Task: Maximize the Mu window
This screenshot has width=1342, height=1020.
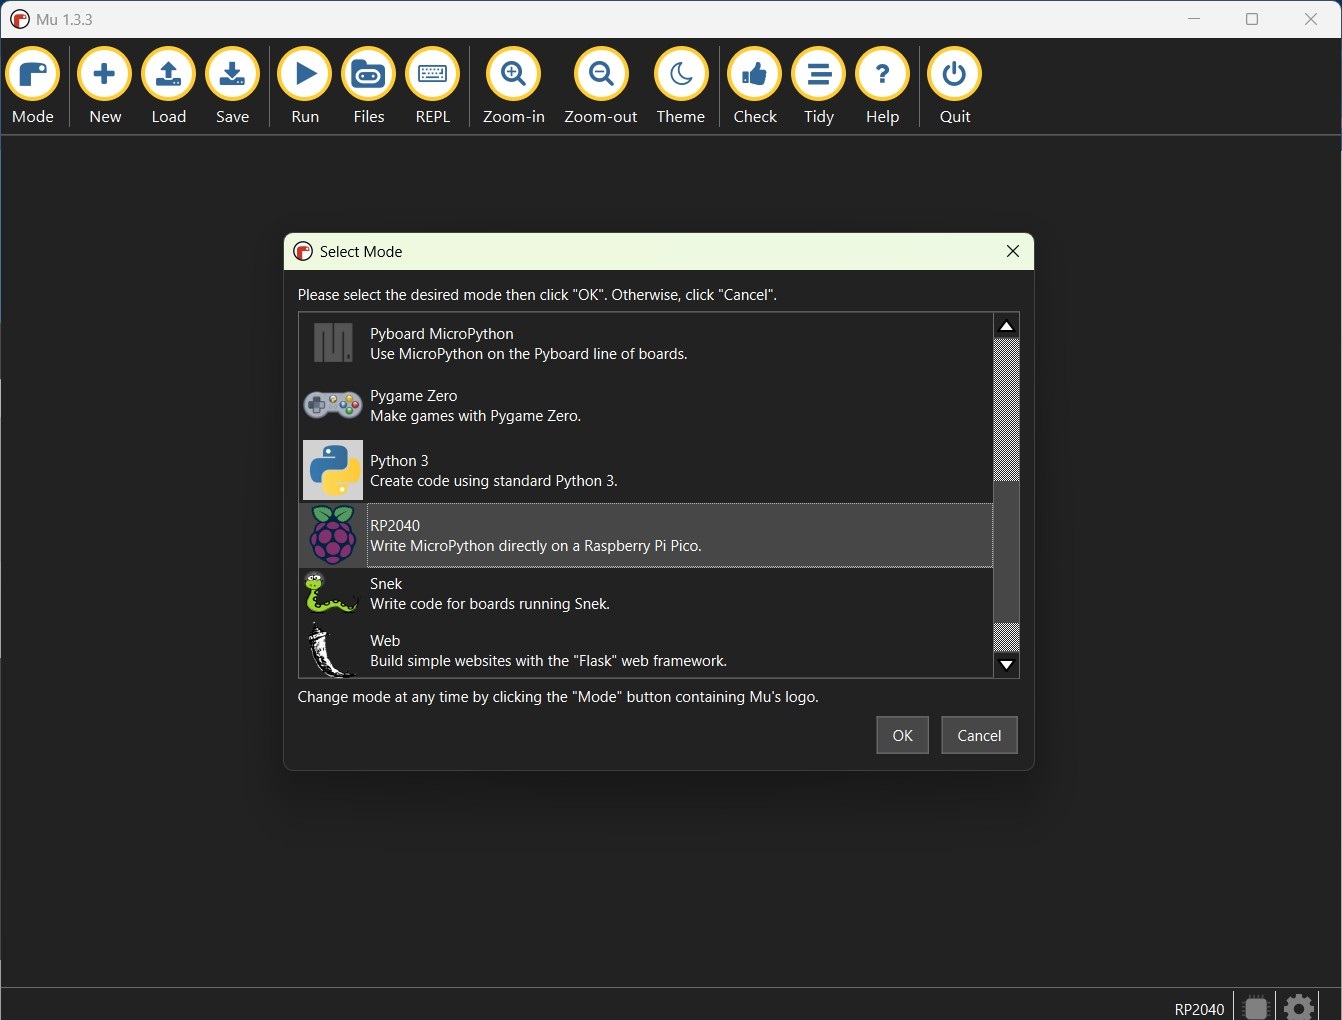Action: 1252,19
